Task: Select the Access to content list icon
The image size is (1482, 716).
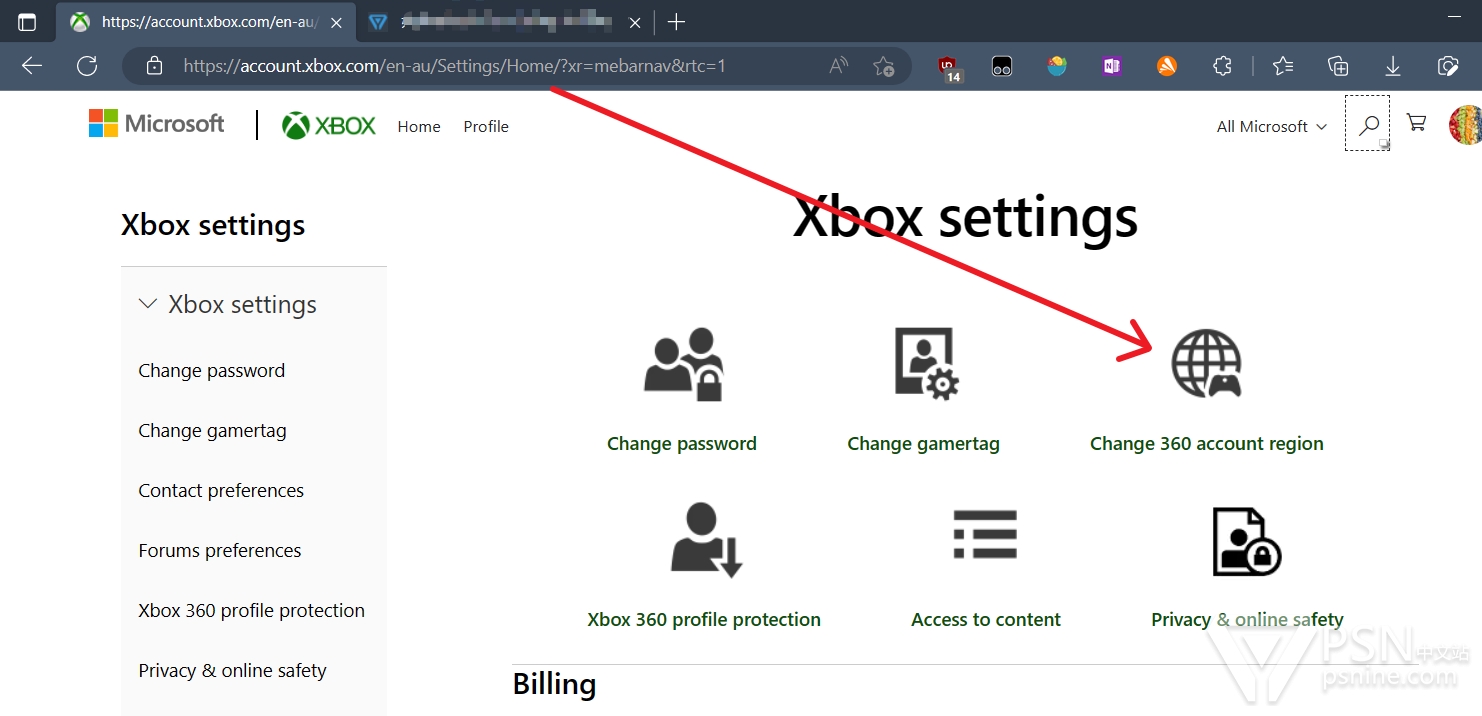Action: point(985,535)
